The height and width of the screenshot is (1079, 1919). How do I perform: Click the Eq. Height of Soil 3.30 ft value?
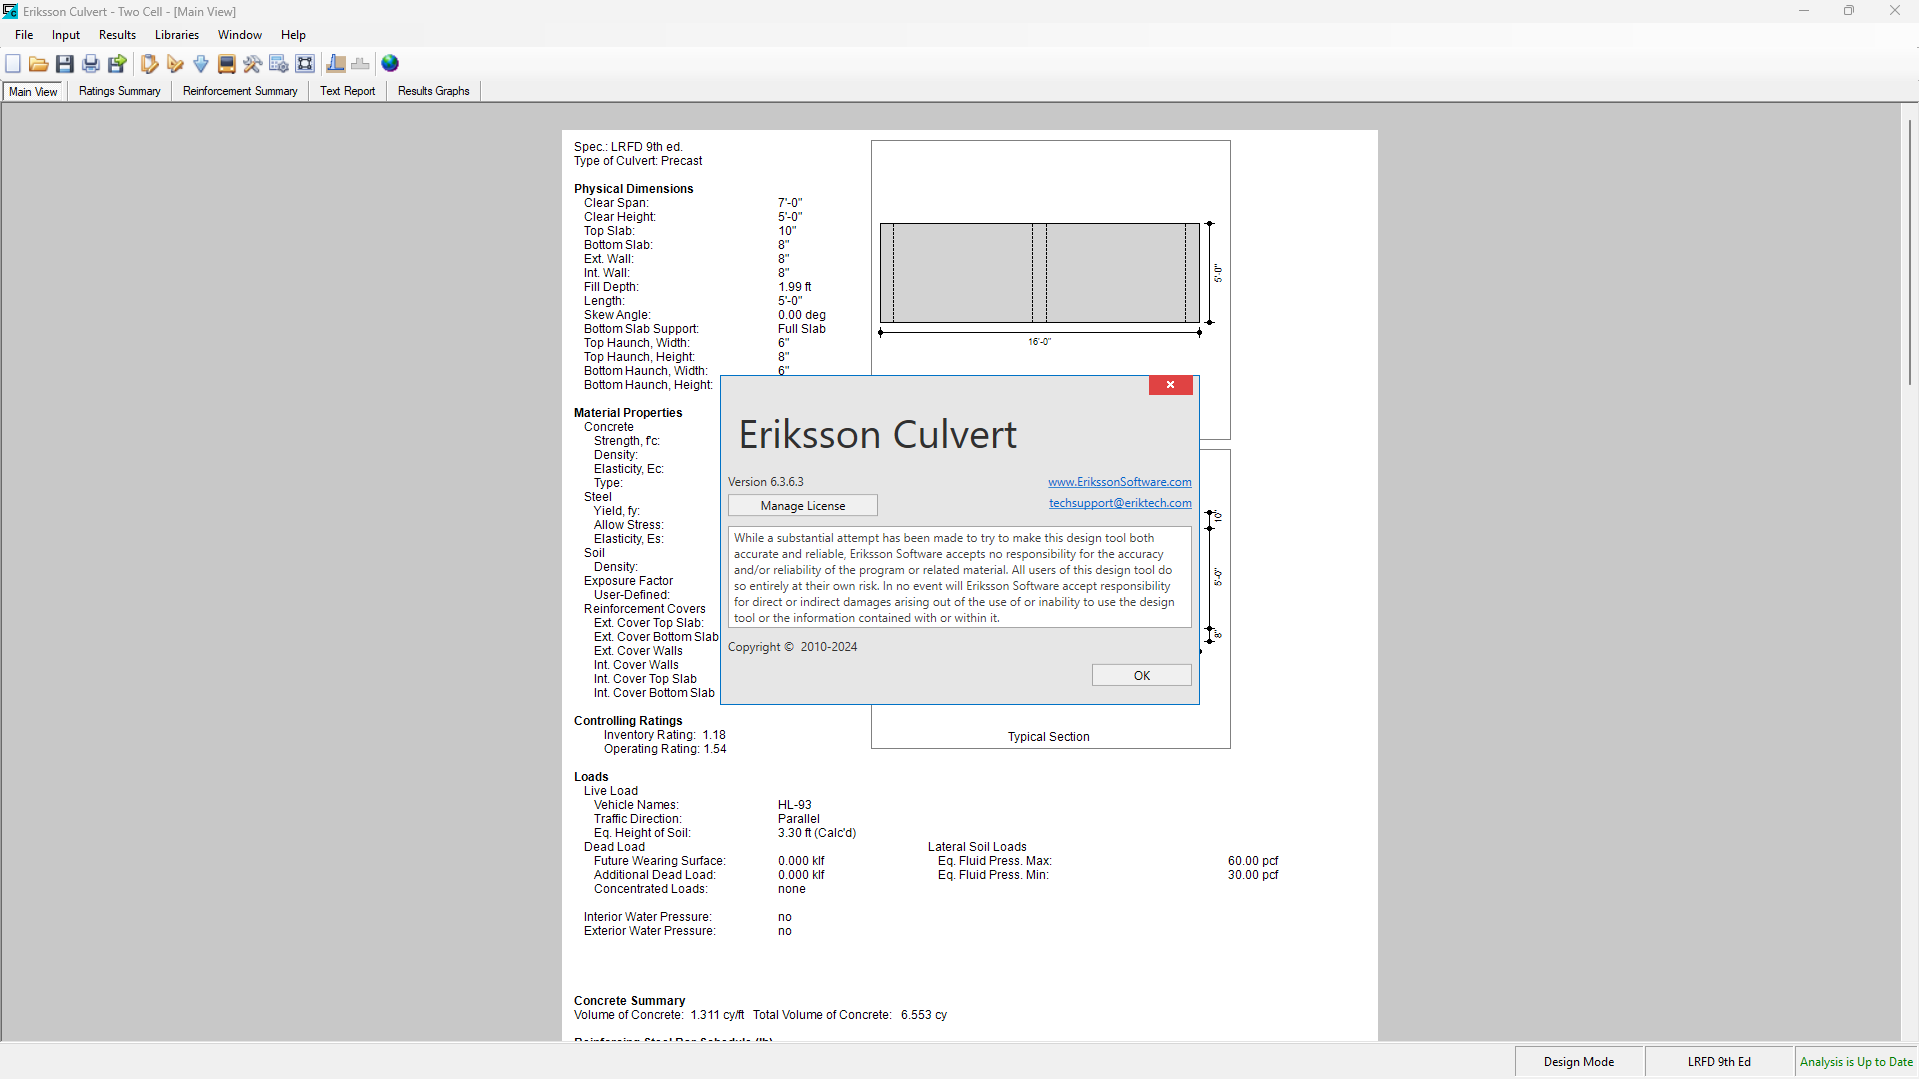817,833
